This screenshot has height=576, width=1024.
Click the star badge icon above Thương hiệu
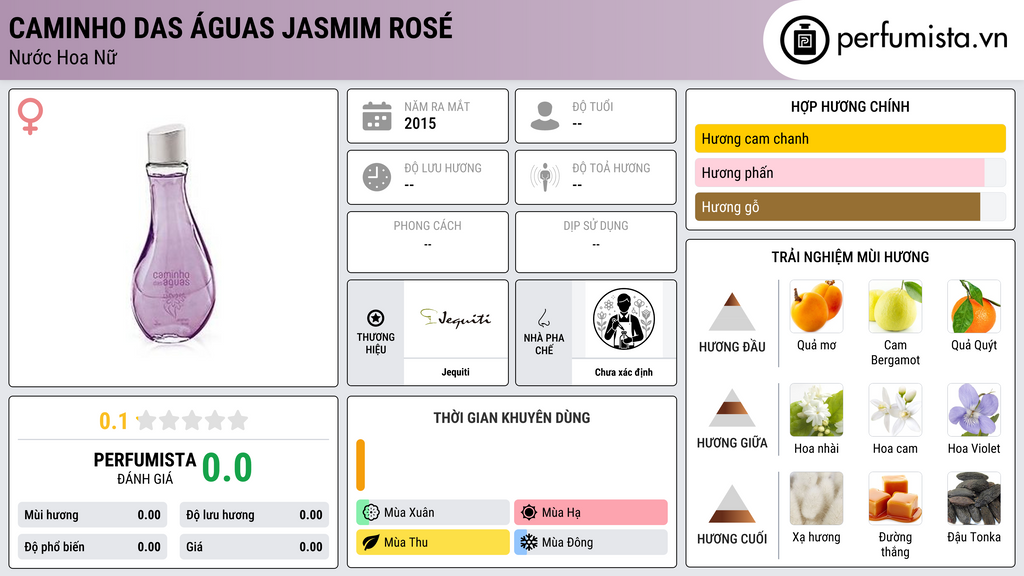[x=376, y=318]
